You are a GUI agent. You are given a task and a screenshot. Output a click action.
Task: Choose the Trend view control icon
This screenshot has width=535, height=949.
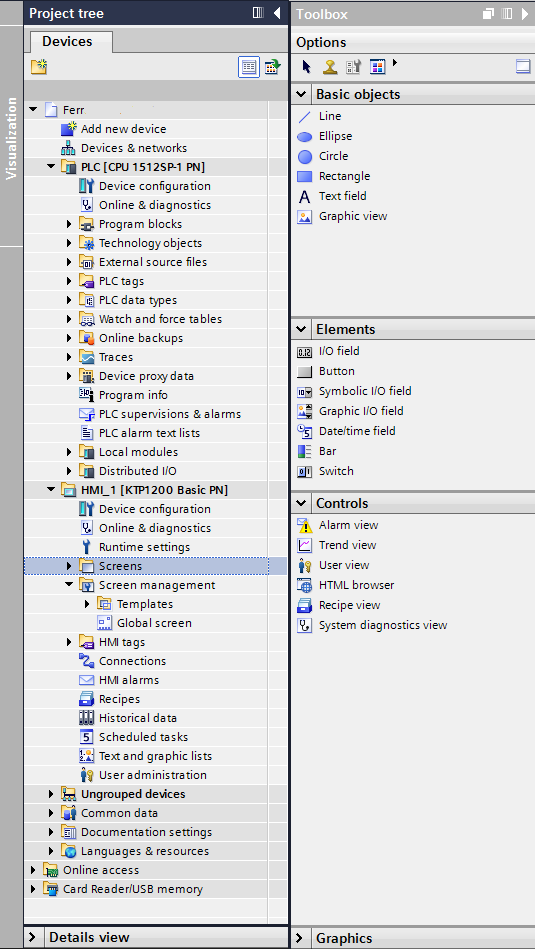point(304,545)
